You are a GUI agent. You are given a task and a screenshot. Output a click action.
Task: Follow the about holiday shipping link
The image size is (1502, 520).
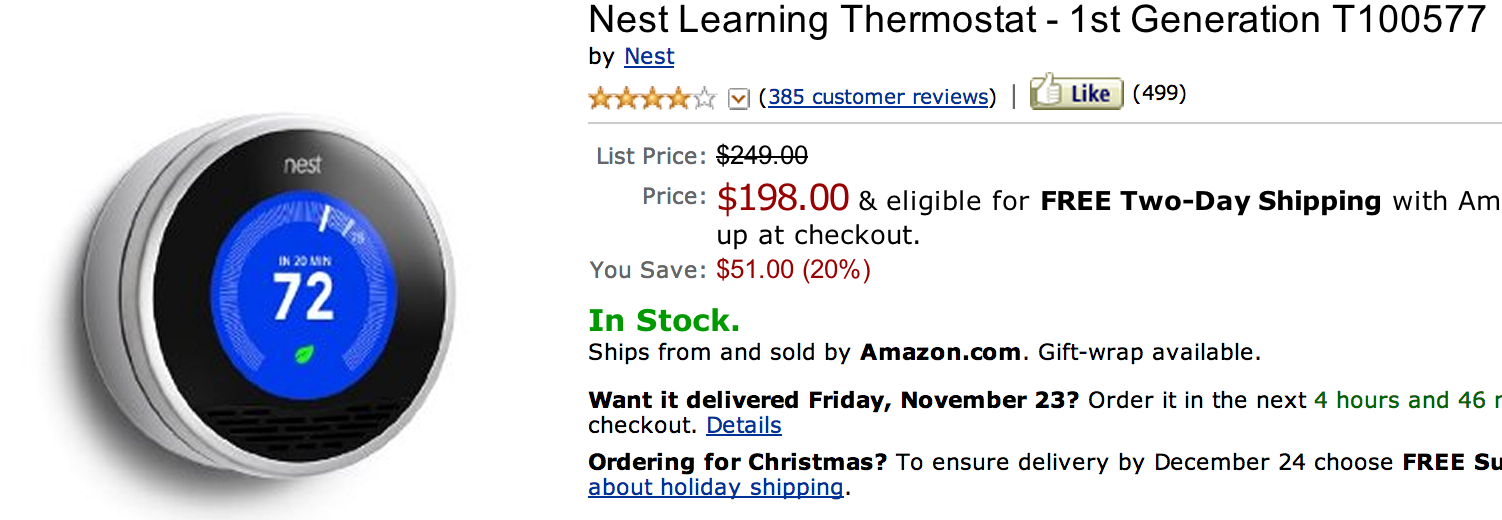(x=716, y=488)
